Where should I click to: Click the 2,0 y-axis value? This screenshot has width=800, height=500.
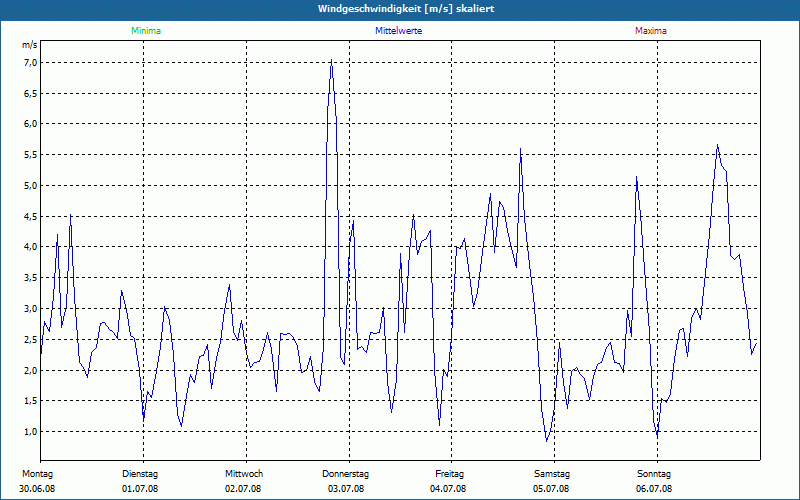31,370
